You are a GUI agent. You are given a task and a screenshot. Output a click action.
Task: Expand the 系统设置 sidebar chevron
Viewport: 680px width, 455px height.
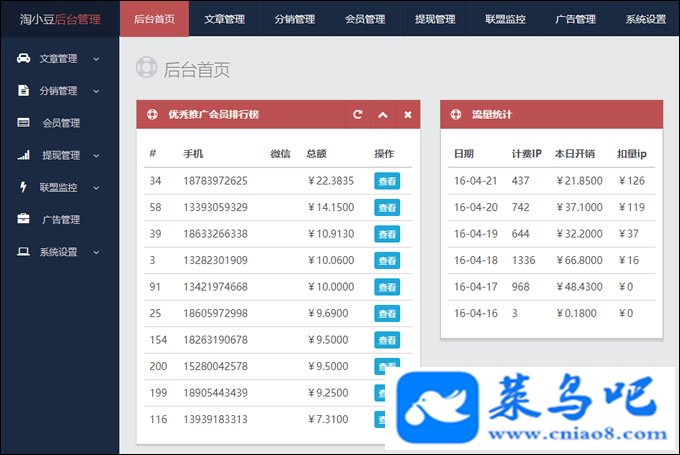tap(96, 252)
